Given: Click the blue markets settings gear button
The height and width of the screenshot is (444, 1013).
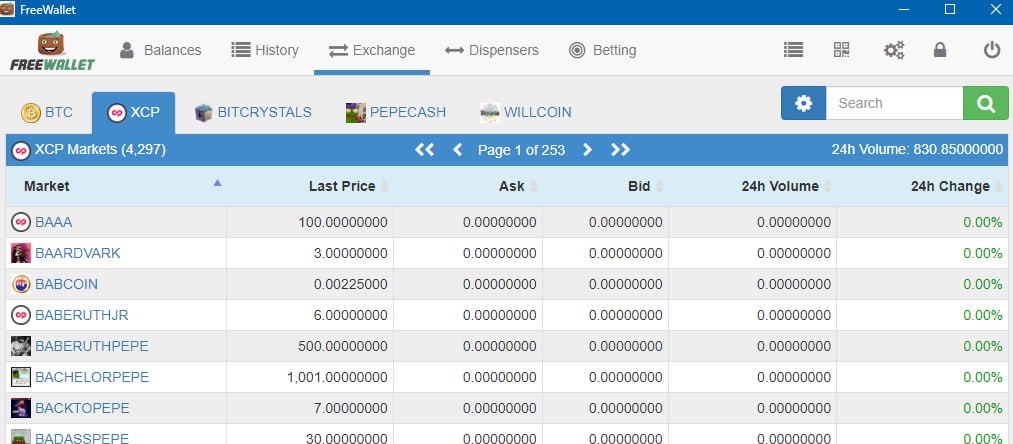Looking at the screenshot, I should (803, 103).
